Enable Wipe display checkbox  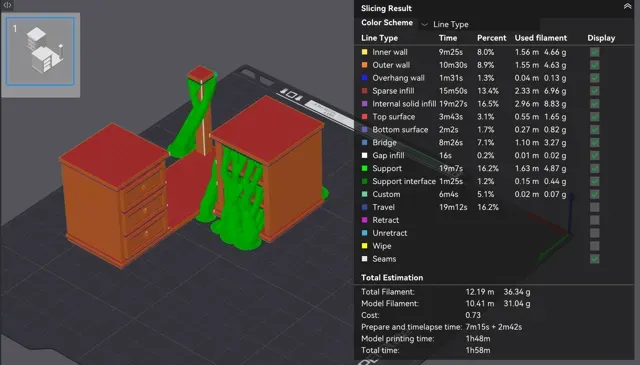pyautogui.click(x=595, y=246)
